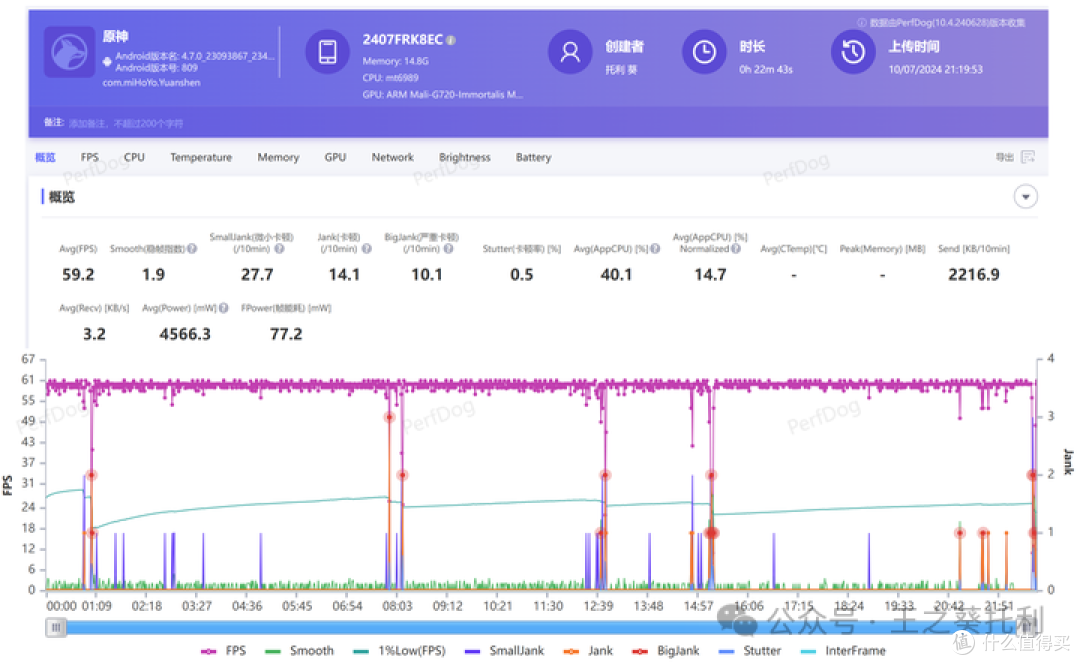
Task: Click the Genshin app fox icon
Action: tap(70, 52)
